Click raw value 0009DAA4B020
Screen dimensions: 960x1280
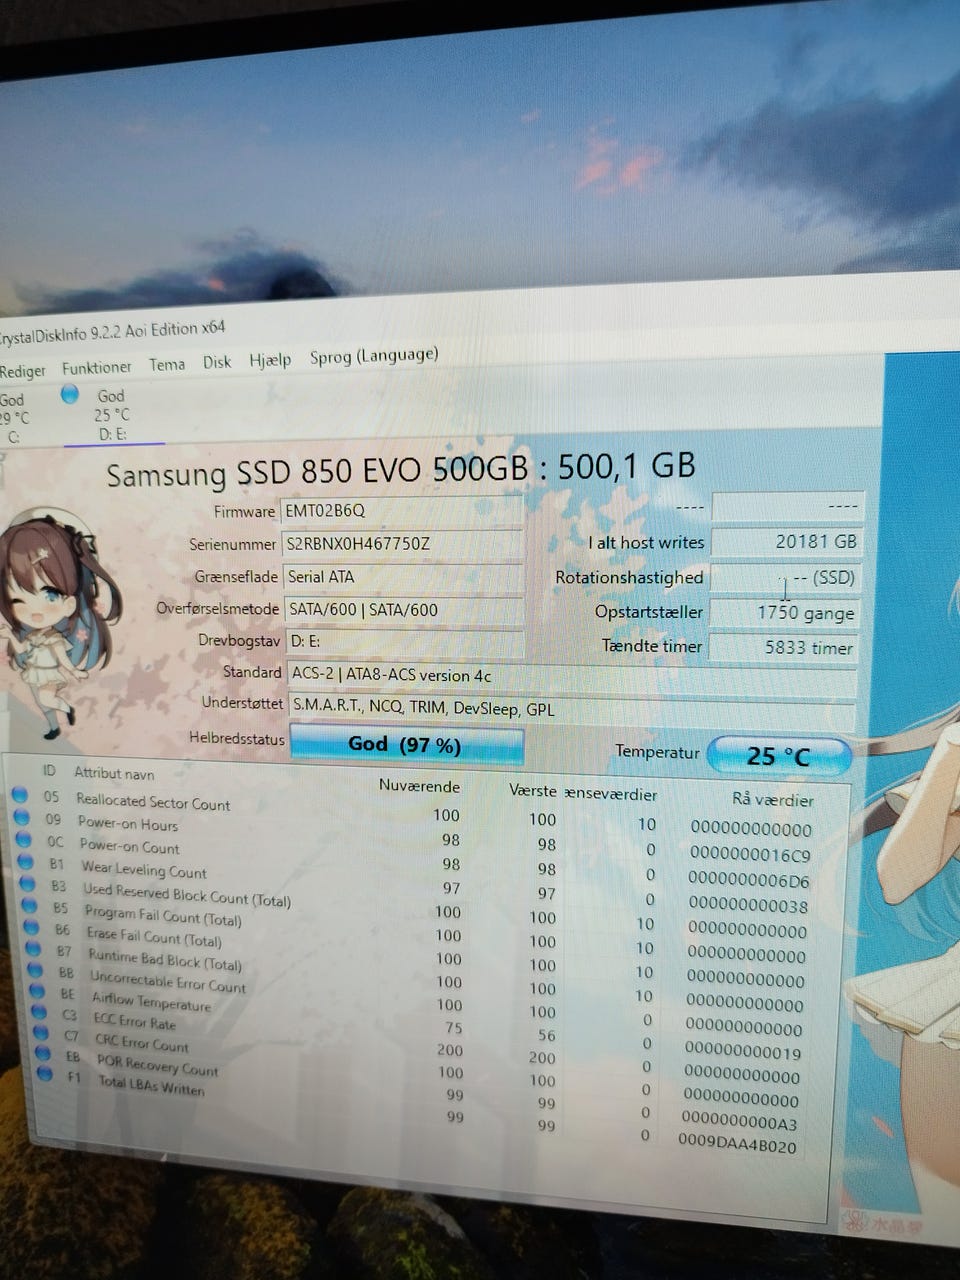pos(737,1143)
